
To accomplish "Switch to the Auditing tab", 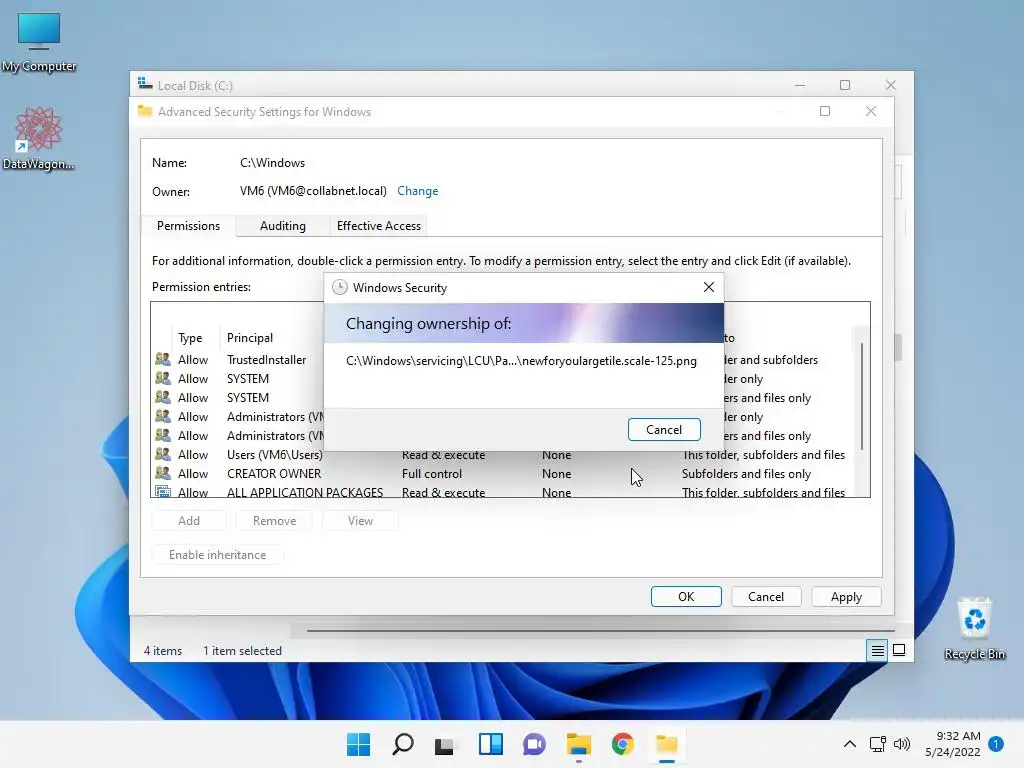I will [282, 226].
